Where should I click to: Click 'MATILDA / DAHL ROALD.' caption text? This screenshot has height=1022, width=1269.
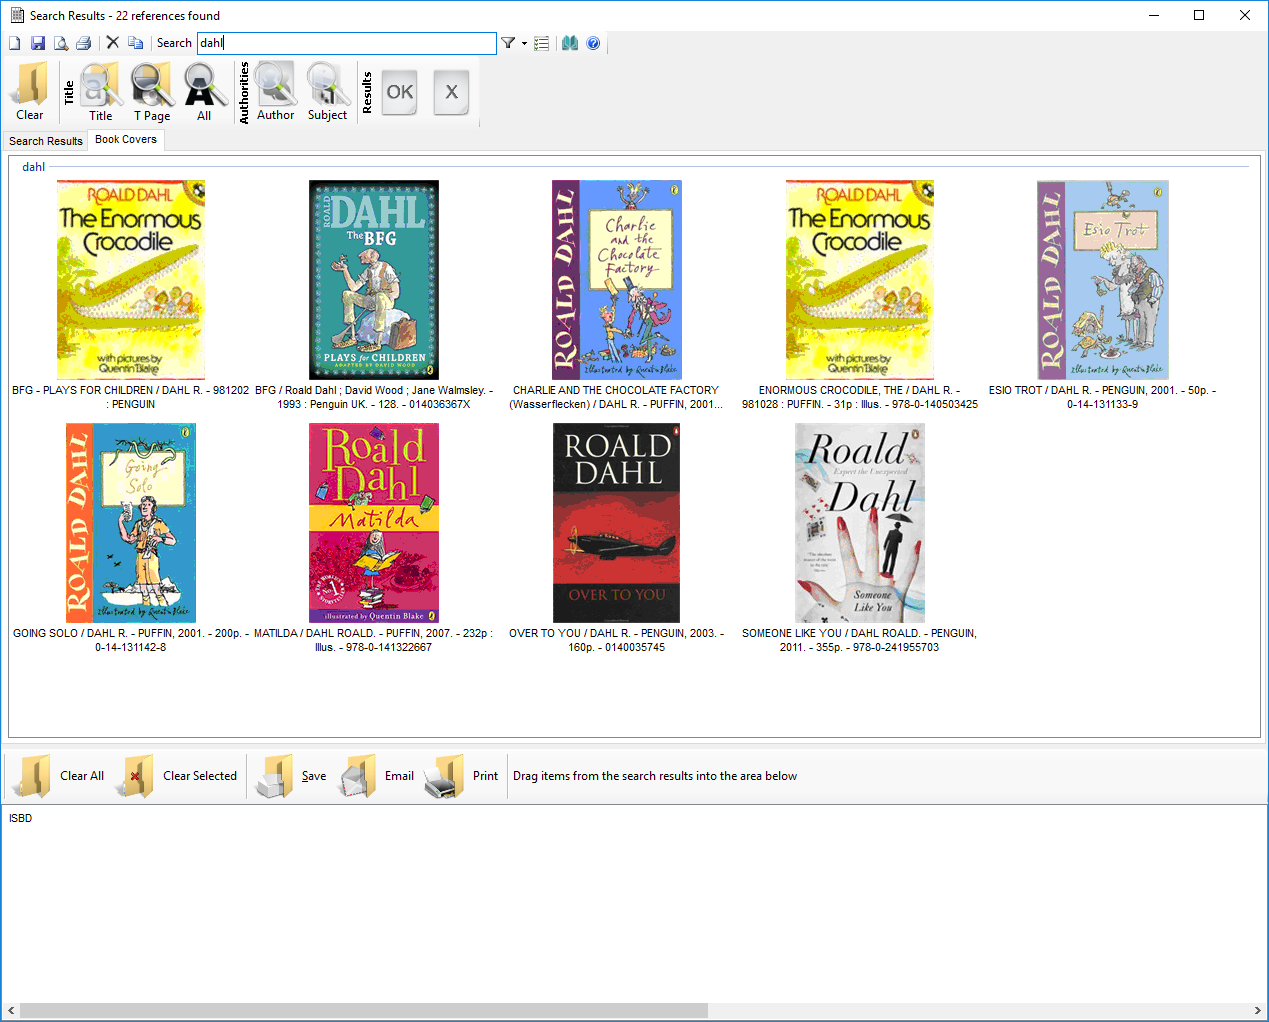[374, 640]
